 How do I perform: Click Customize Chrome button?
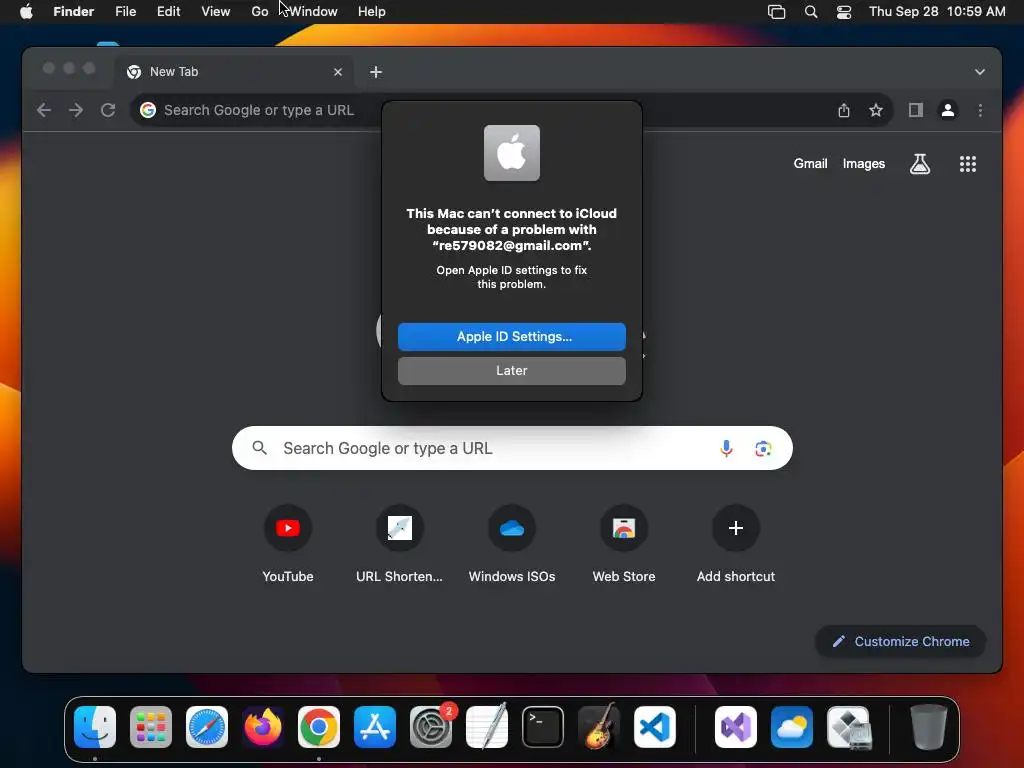[901, 641]
